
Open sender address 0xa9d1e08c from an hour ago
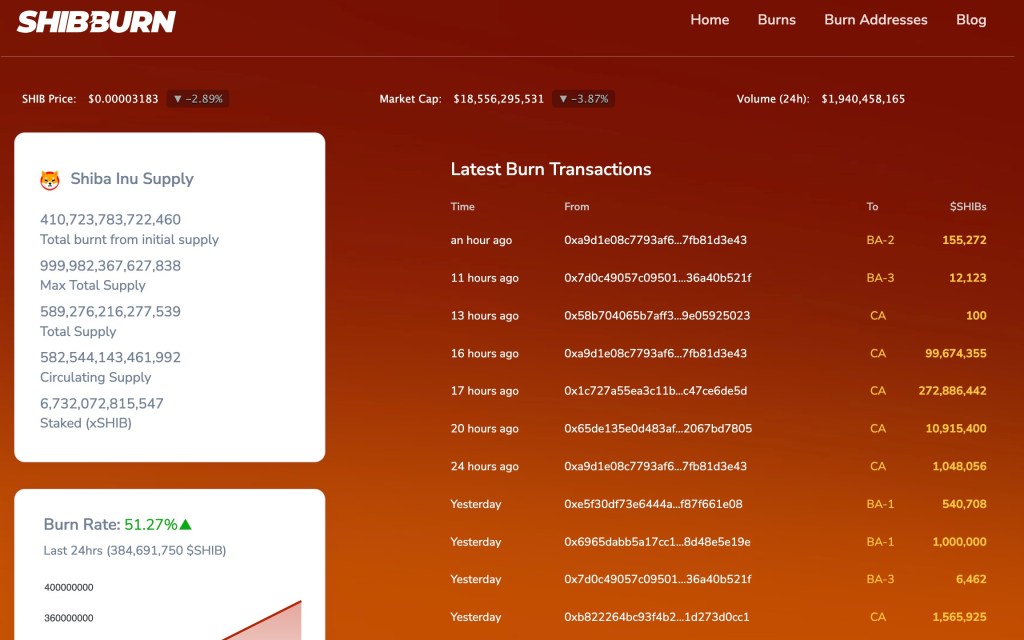point(655,240)
